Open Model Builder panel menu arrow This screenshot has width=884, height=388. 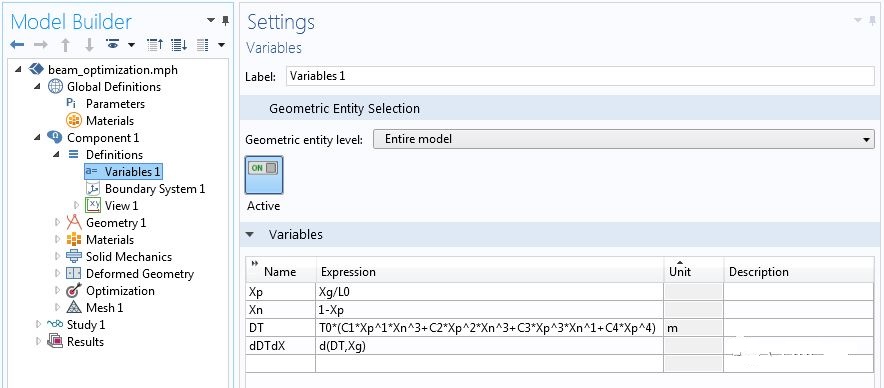[211, 20]
